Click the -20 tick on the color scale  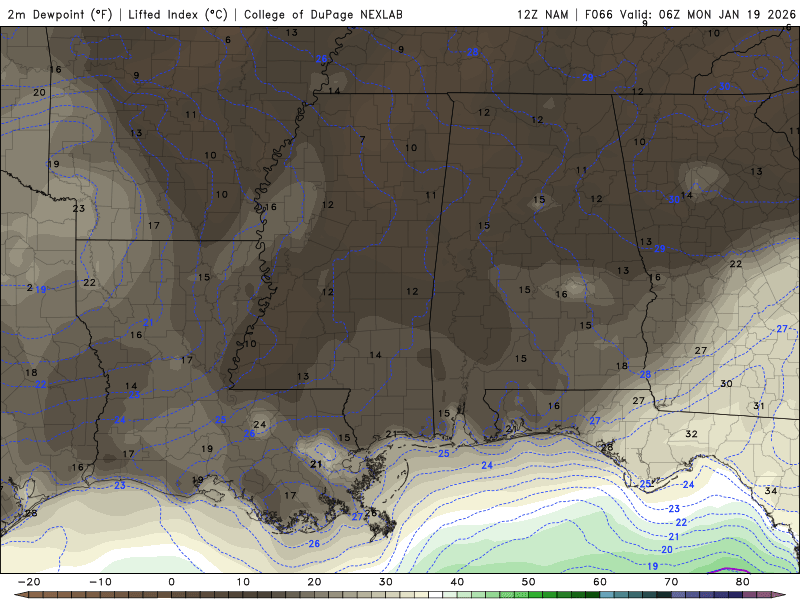click(29, 582)
